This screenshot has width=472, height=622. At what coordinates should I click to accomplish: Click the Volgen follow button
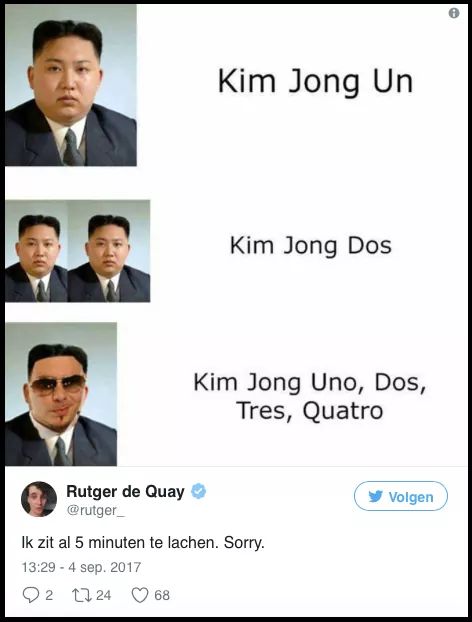coord(401,496)
